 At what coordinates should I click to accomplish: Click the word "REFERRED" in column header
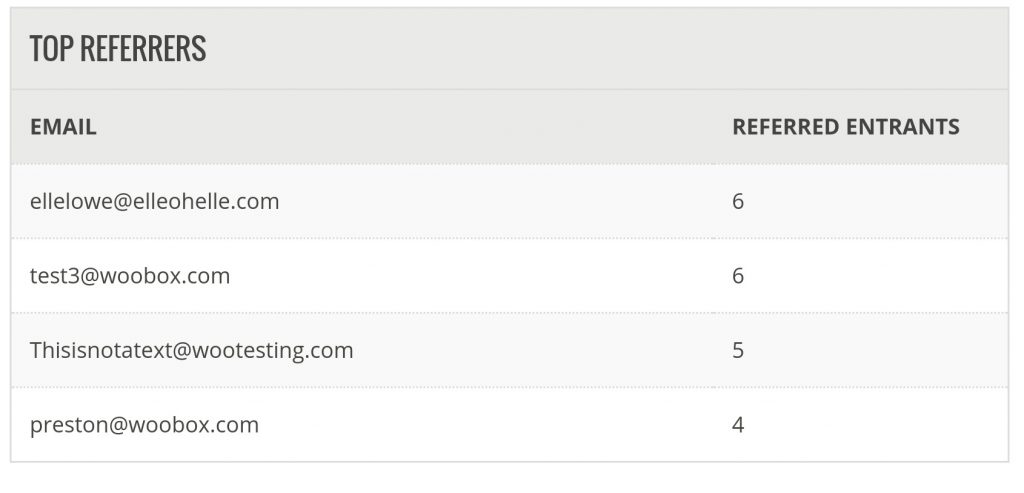tap(785, 127)
